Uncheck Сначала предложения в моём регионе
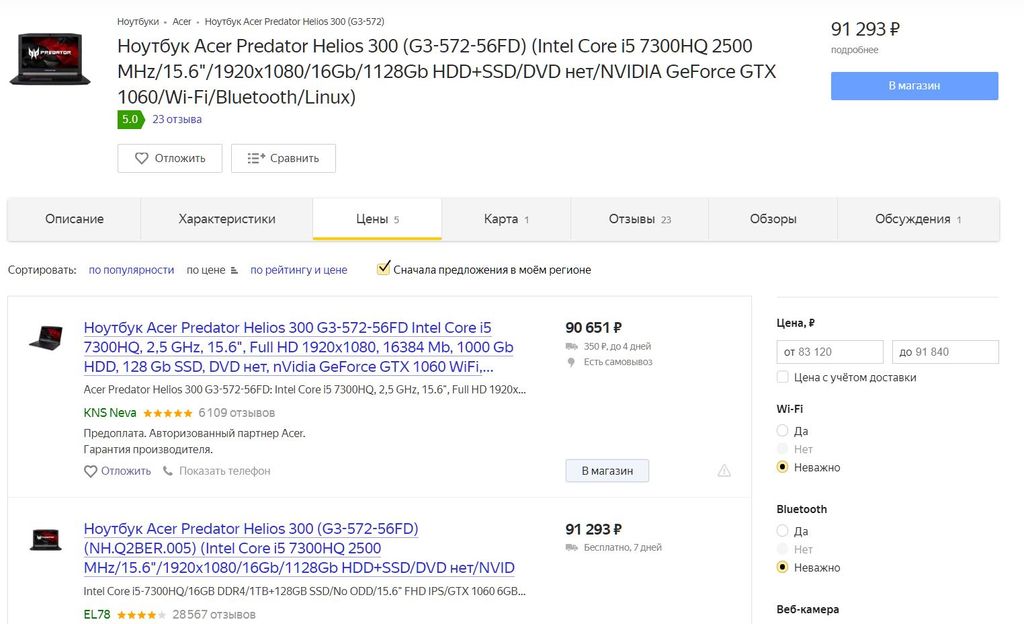1024x624 pixels. [x=383, y=269]
